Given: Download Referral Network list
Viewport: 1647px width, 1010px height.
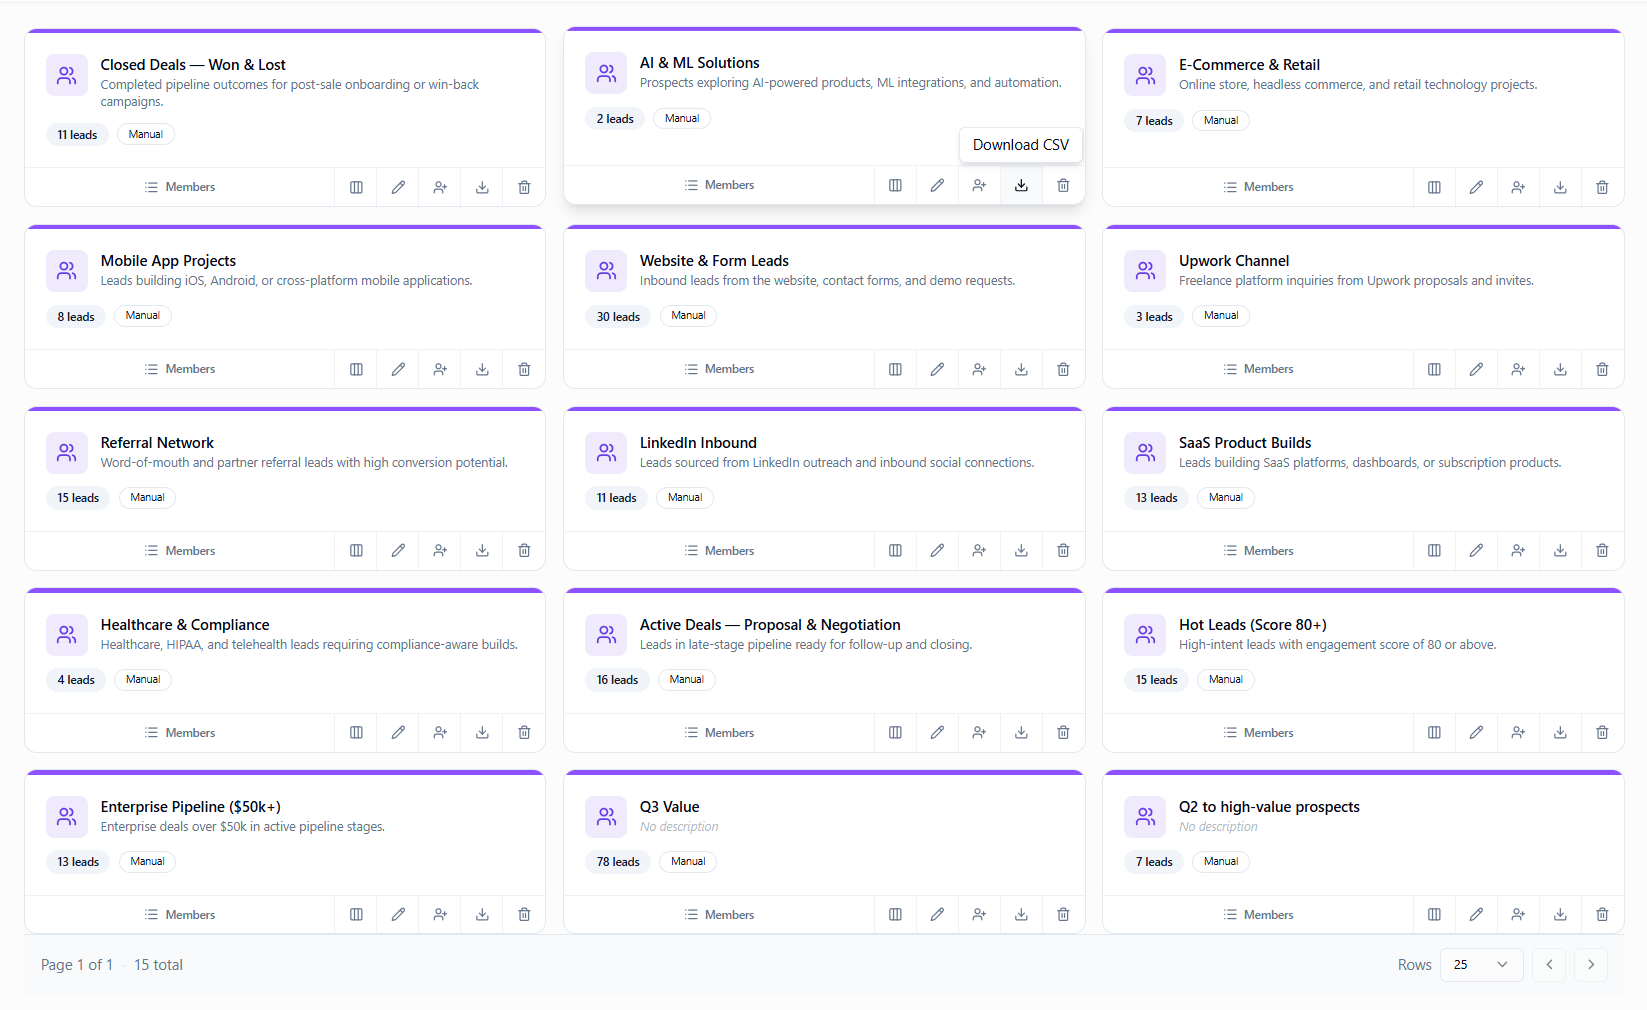Looking at the screenshot, I should (x=482, y=551).
